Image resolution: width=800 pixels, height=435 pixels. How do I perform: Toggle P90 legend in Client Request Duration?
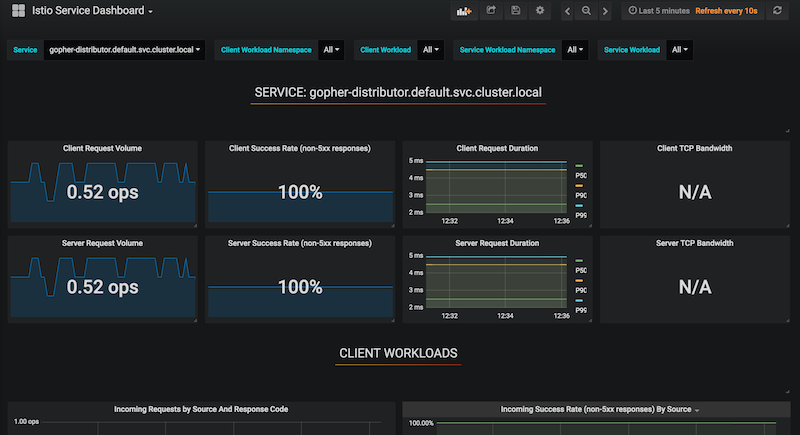[x=581, y=195]
